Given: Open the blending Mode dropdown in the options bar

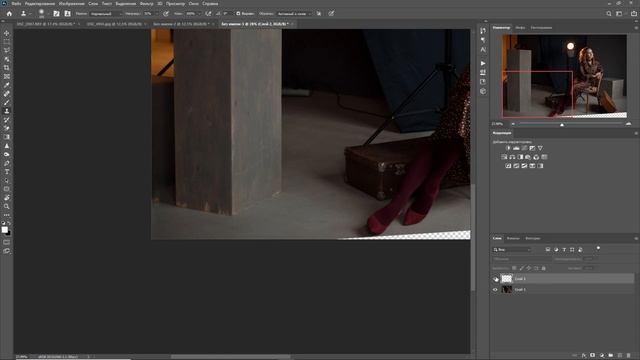Looking at the screenshot, I should click(x=106, y=13).
